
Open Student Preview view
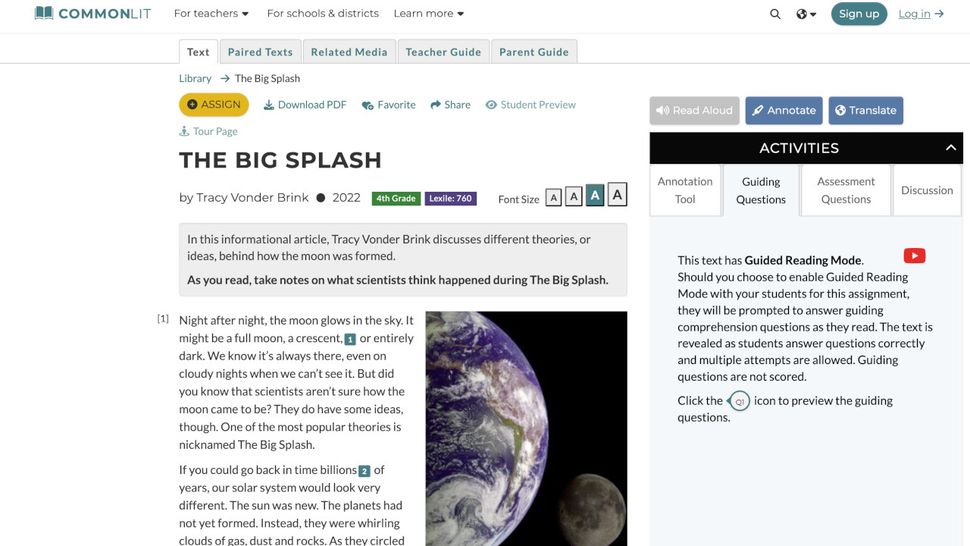click(x=531, y=105)
